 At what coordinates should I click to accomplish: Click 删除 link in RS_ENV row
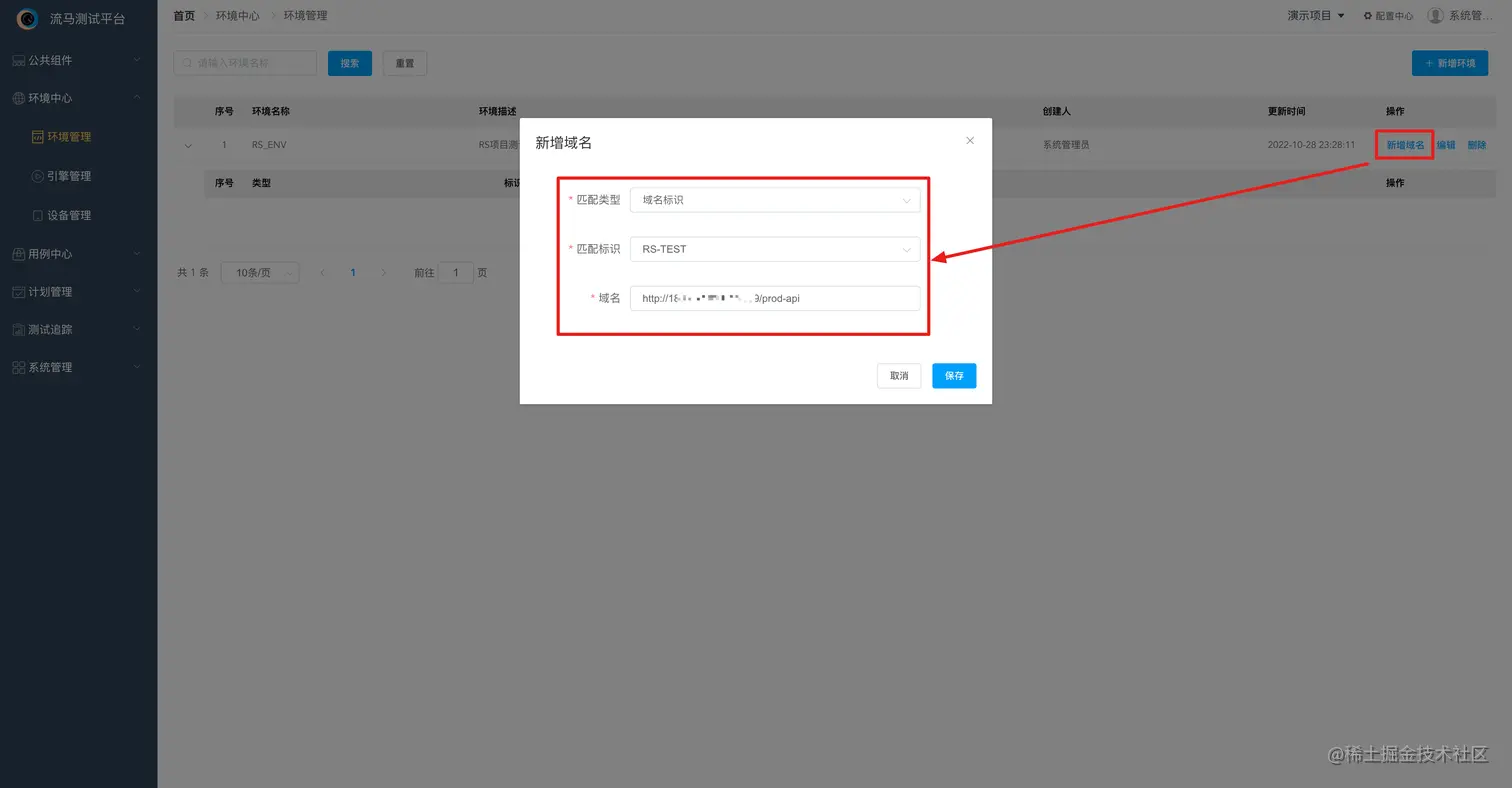point(1477,145)
